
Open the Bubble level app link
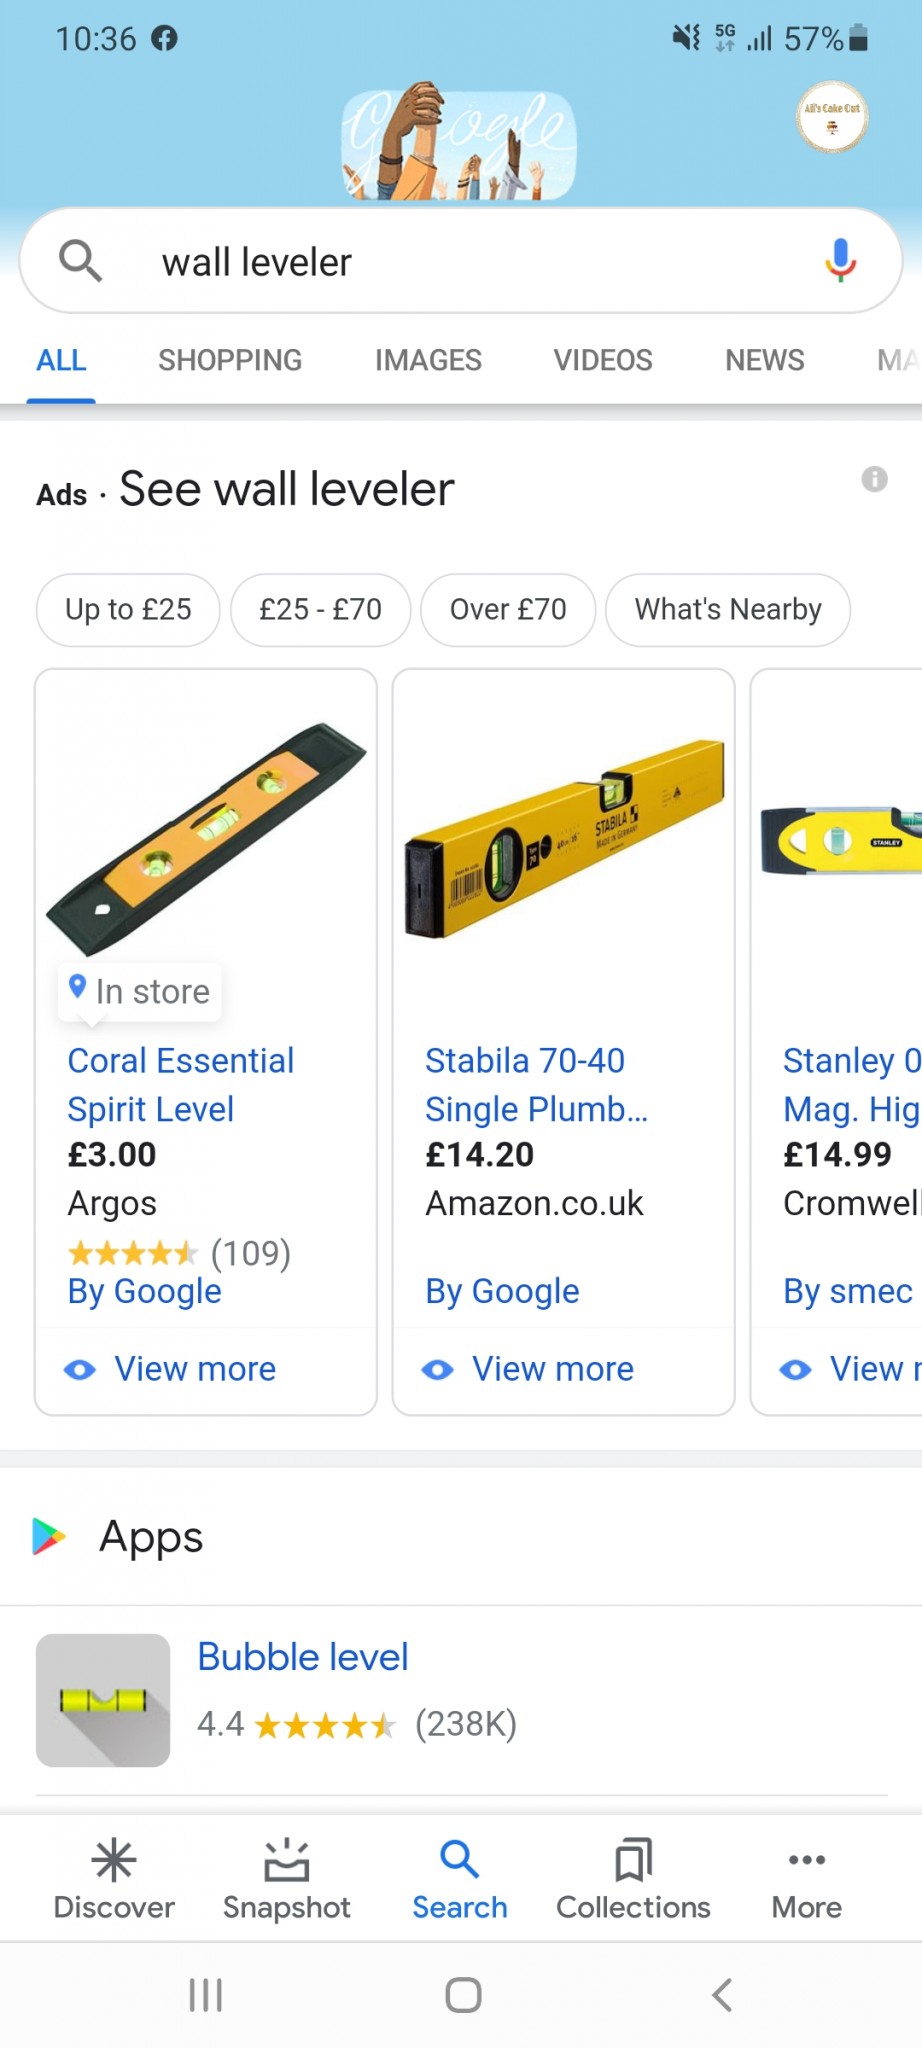[x=303, y=1657]
